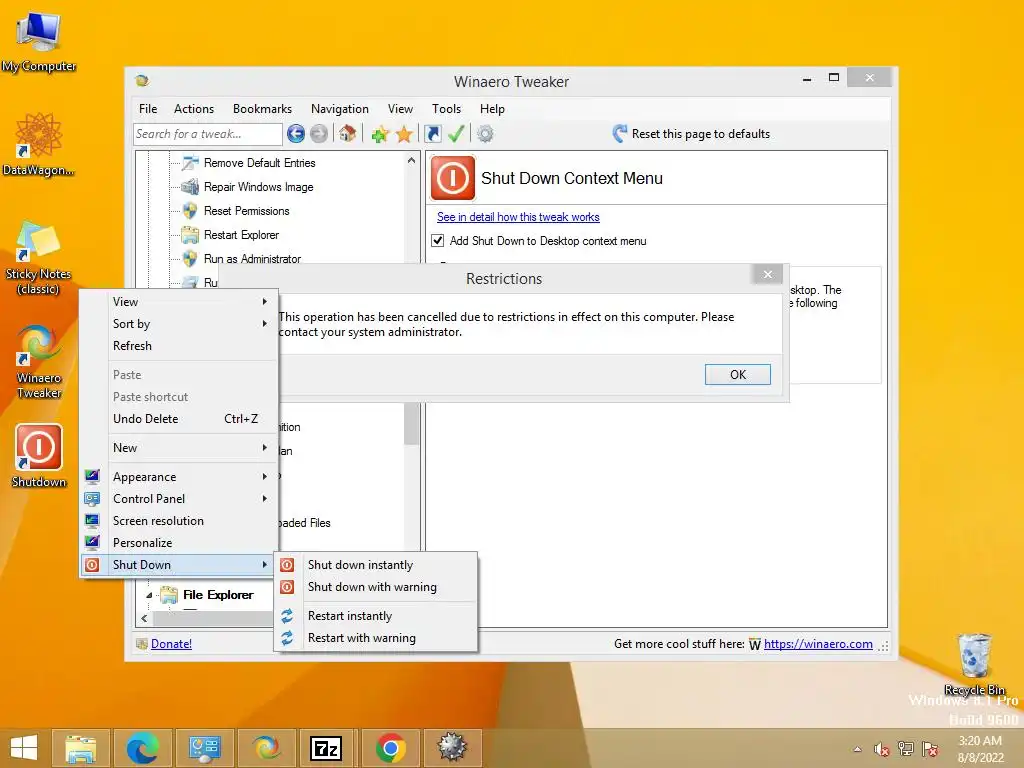This screenshot has width=1024, height=768.
Task: Select the DataWagon desktop shortcut
Action: click(39, 144)
